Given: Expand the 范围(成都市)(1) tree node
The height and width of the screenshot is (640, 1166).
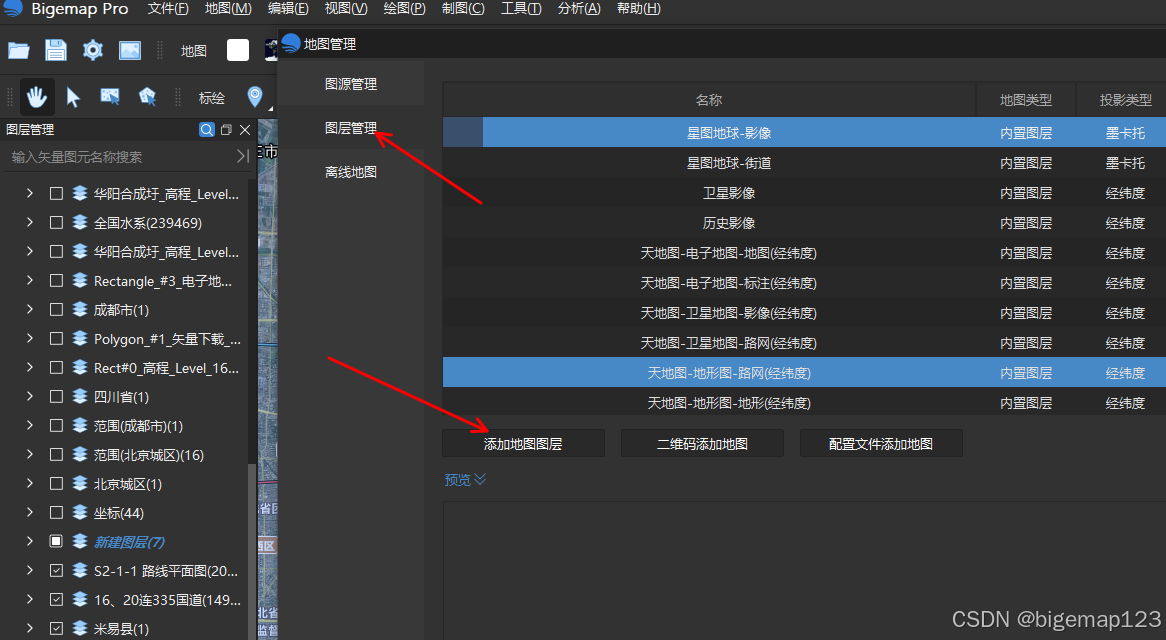Looking at the screenshot, I should click(30, 425).
